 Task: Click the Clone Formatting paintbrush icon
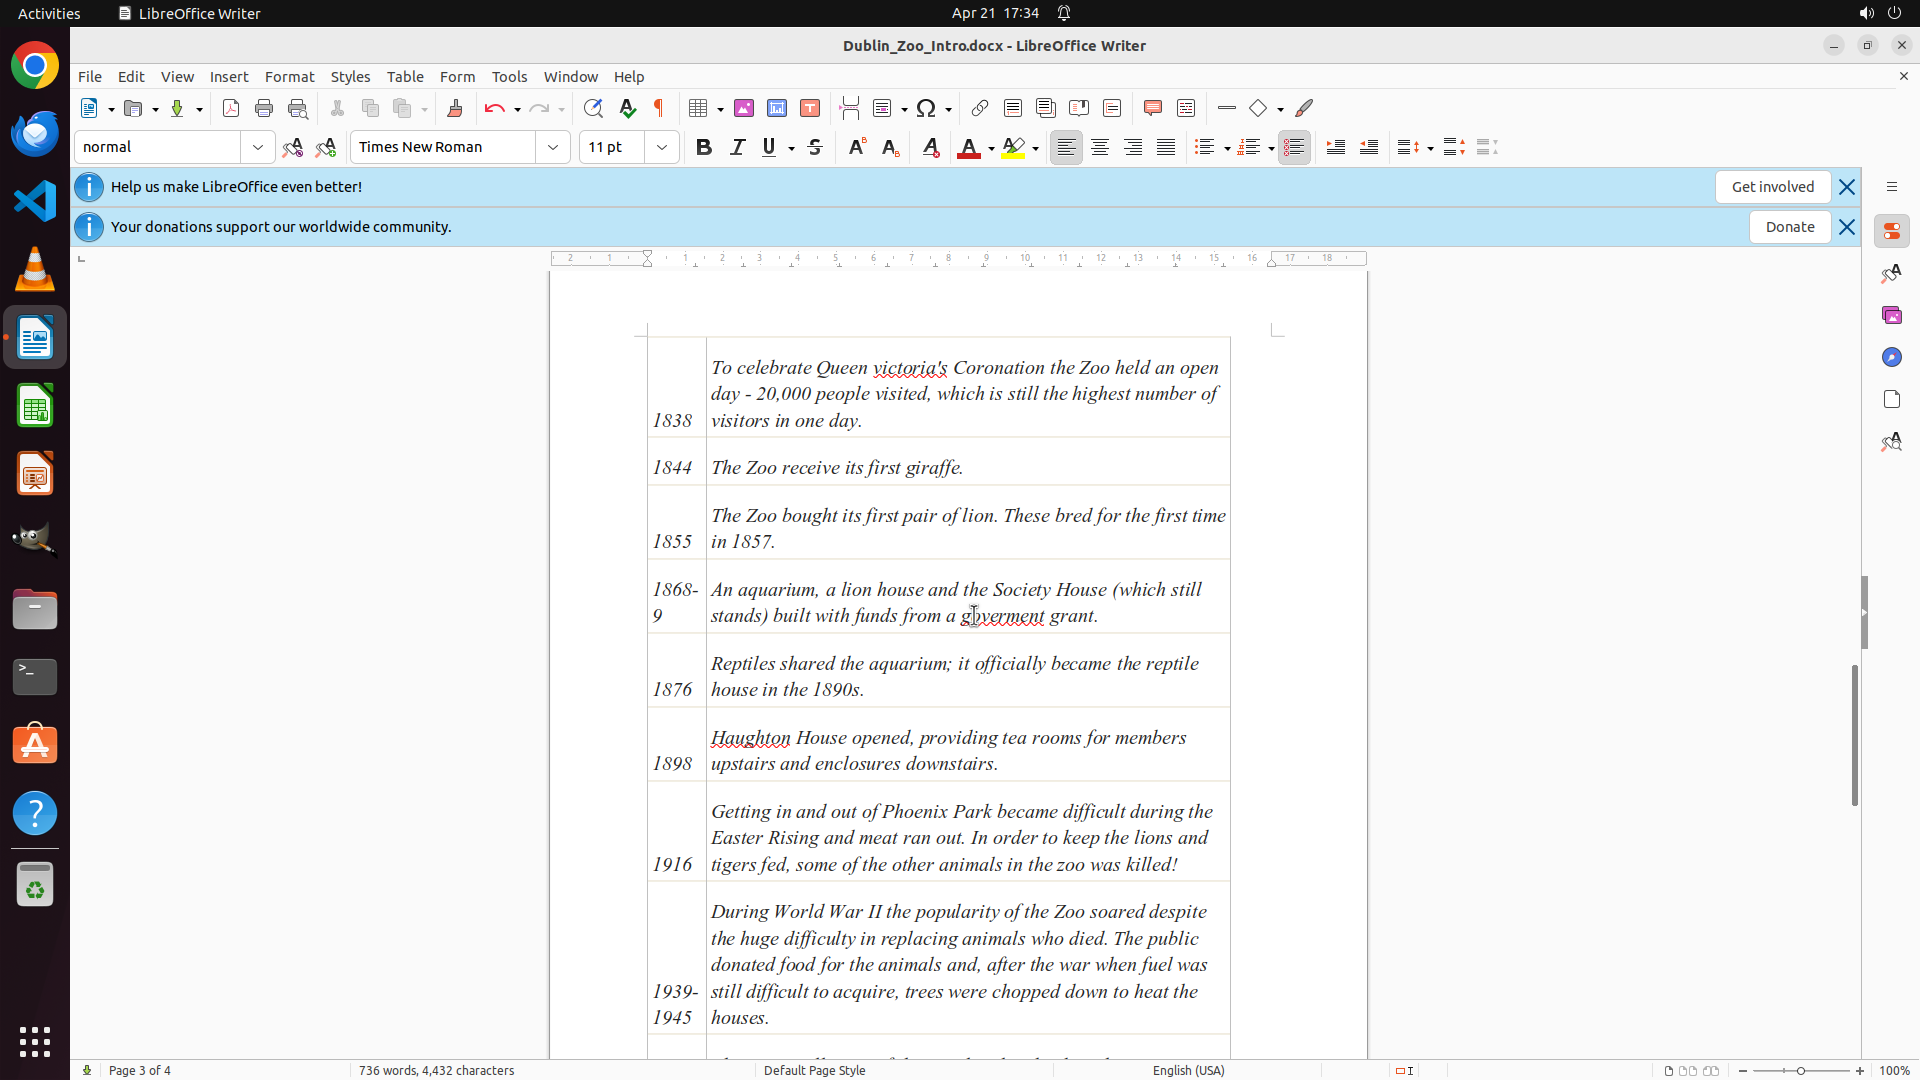(x=455, y=108)
